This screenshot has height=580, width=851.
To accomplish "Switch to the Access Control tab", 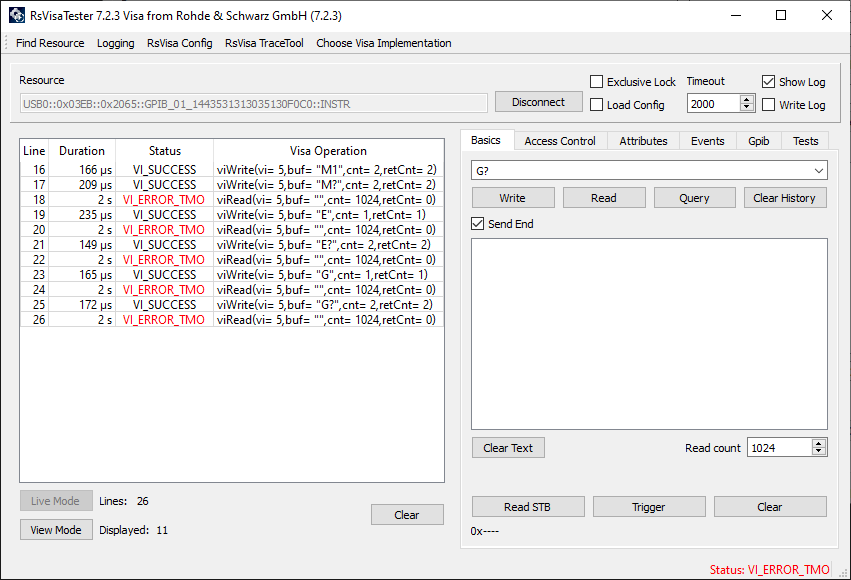I will [560, 141].
